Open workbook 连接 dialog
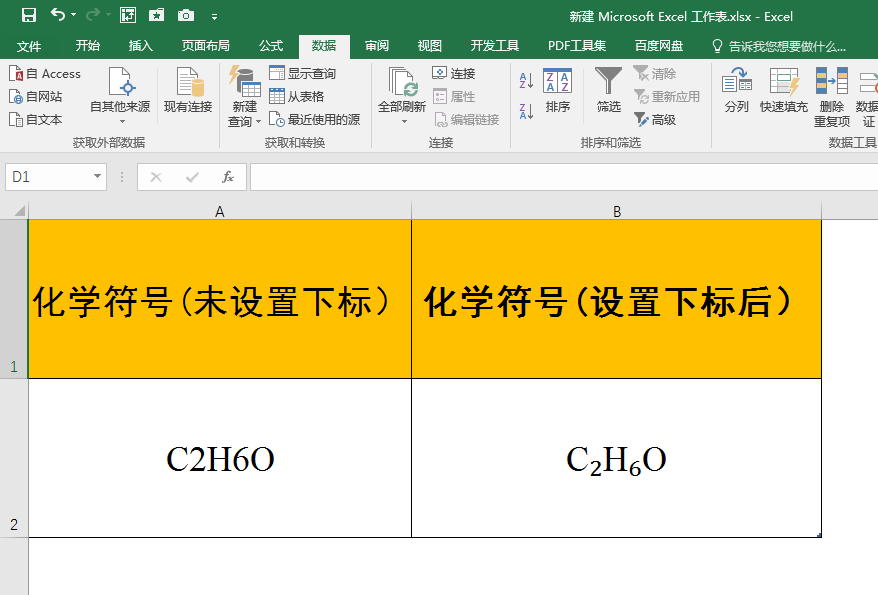878x595 pixels. click(x=454, y=73)
